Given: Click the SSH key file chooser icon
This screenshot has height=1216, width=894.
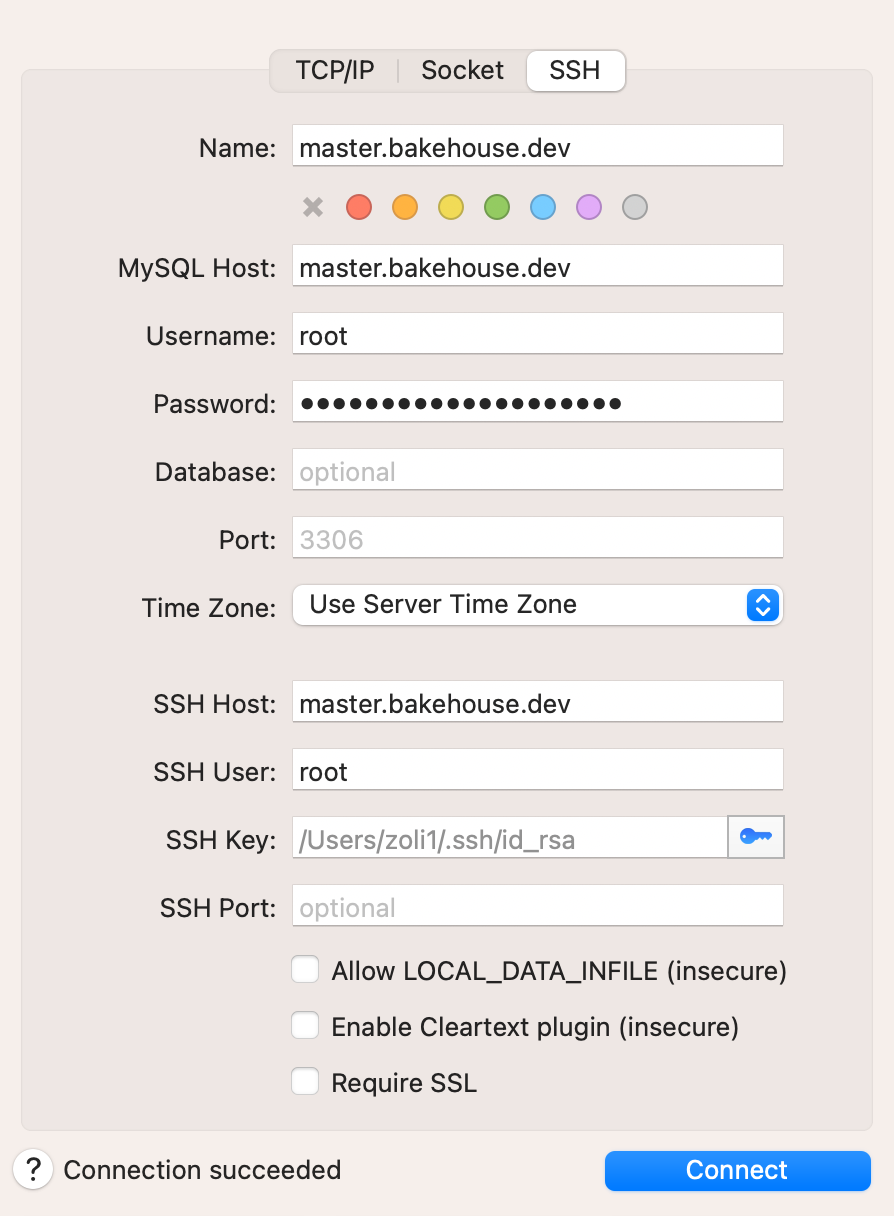Looking at the screenshot, I should tap(756, 837).
